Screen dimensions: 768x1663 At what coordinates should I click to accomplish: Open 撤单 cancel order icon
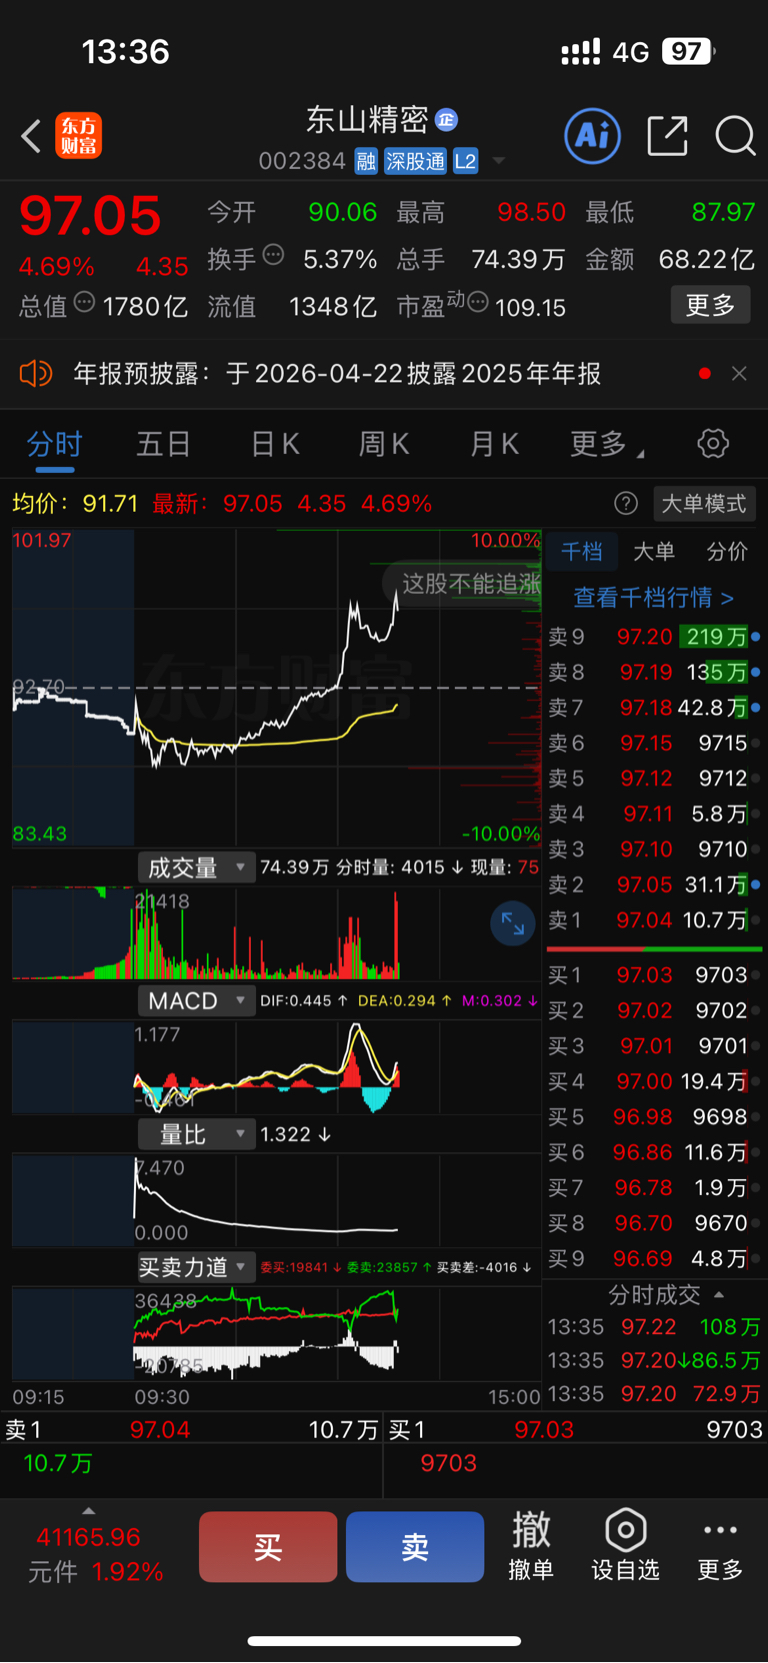click(x=531, y=1546)
